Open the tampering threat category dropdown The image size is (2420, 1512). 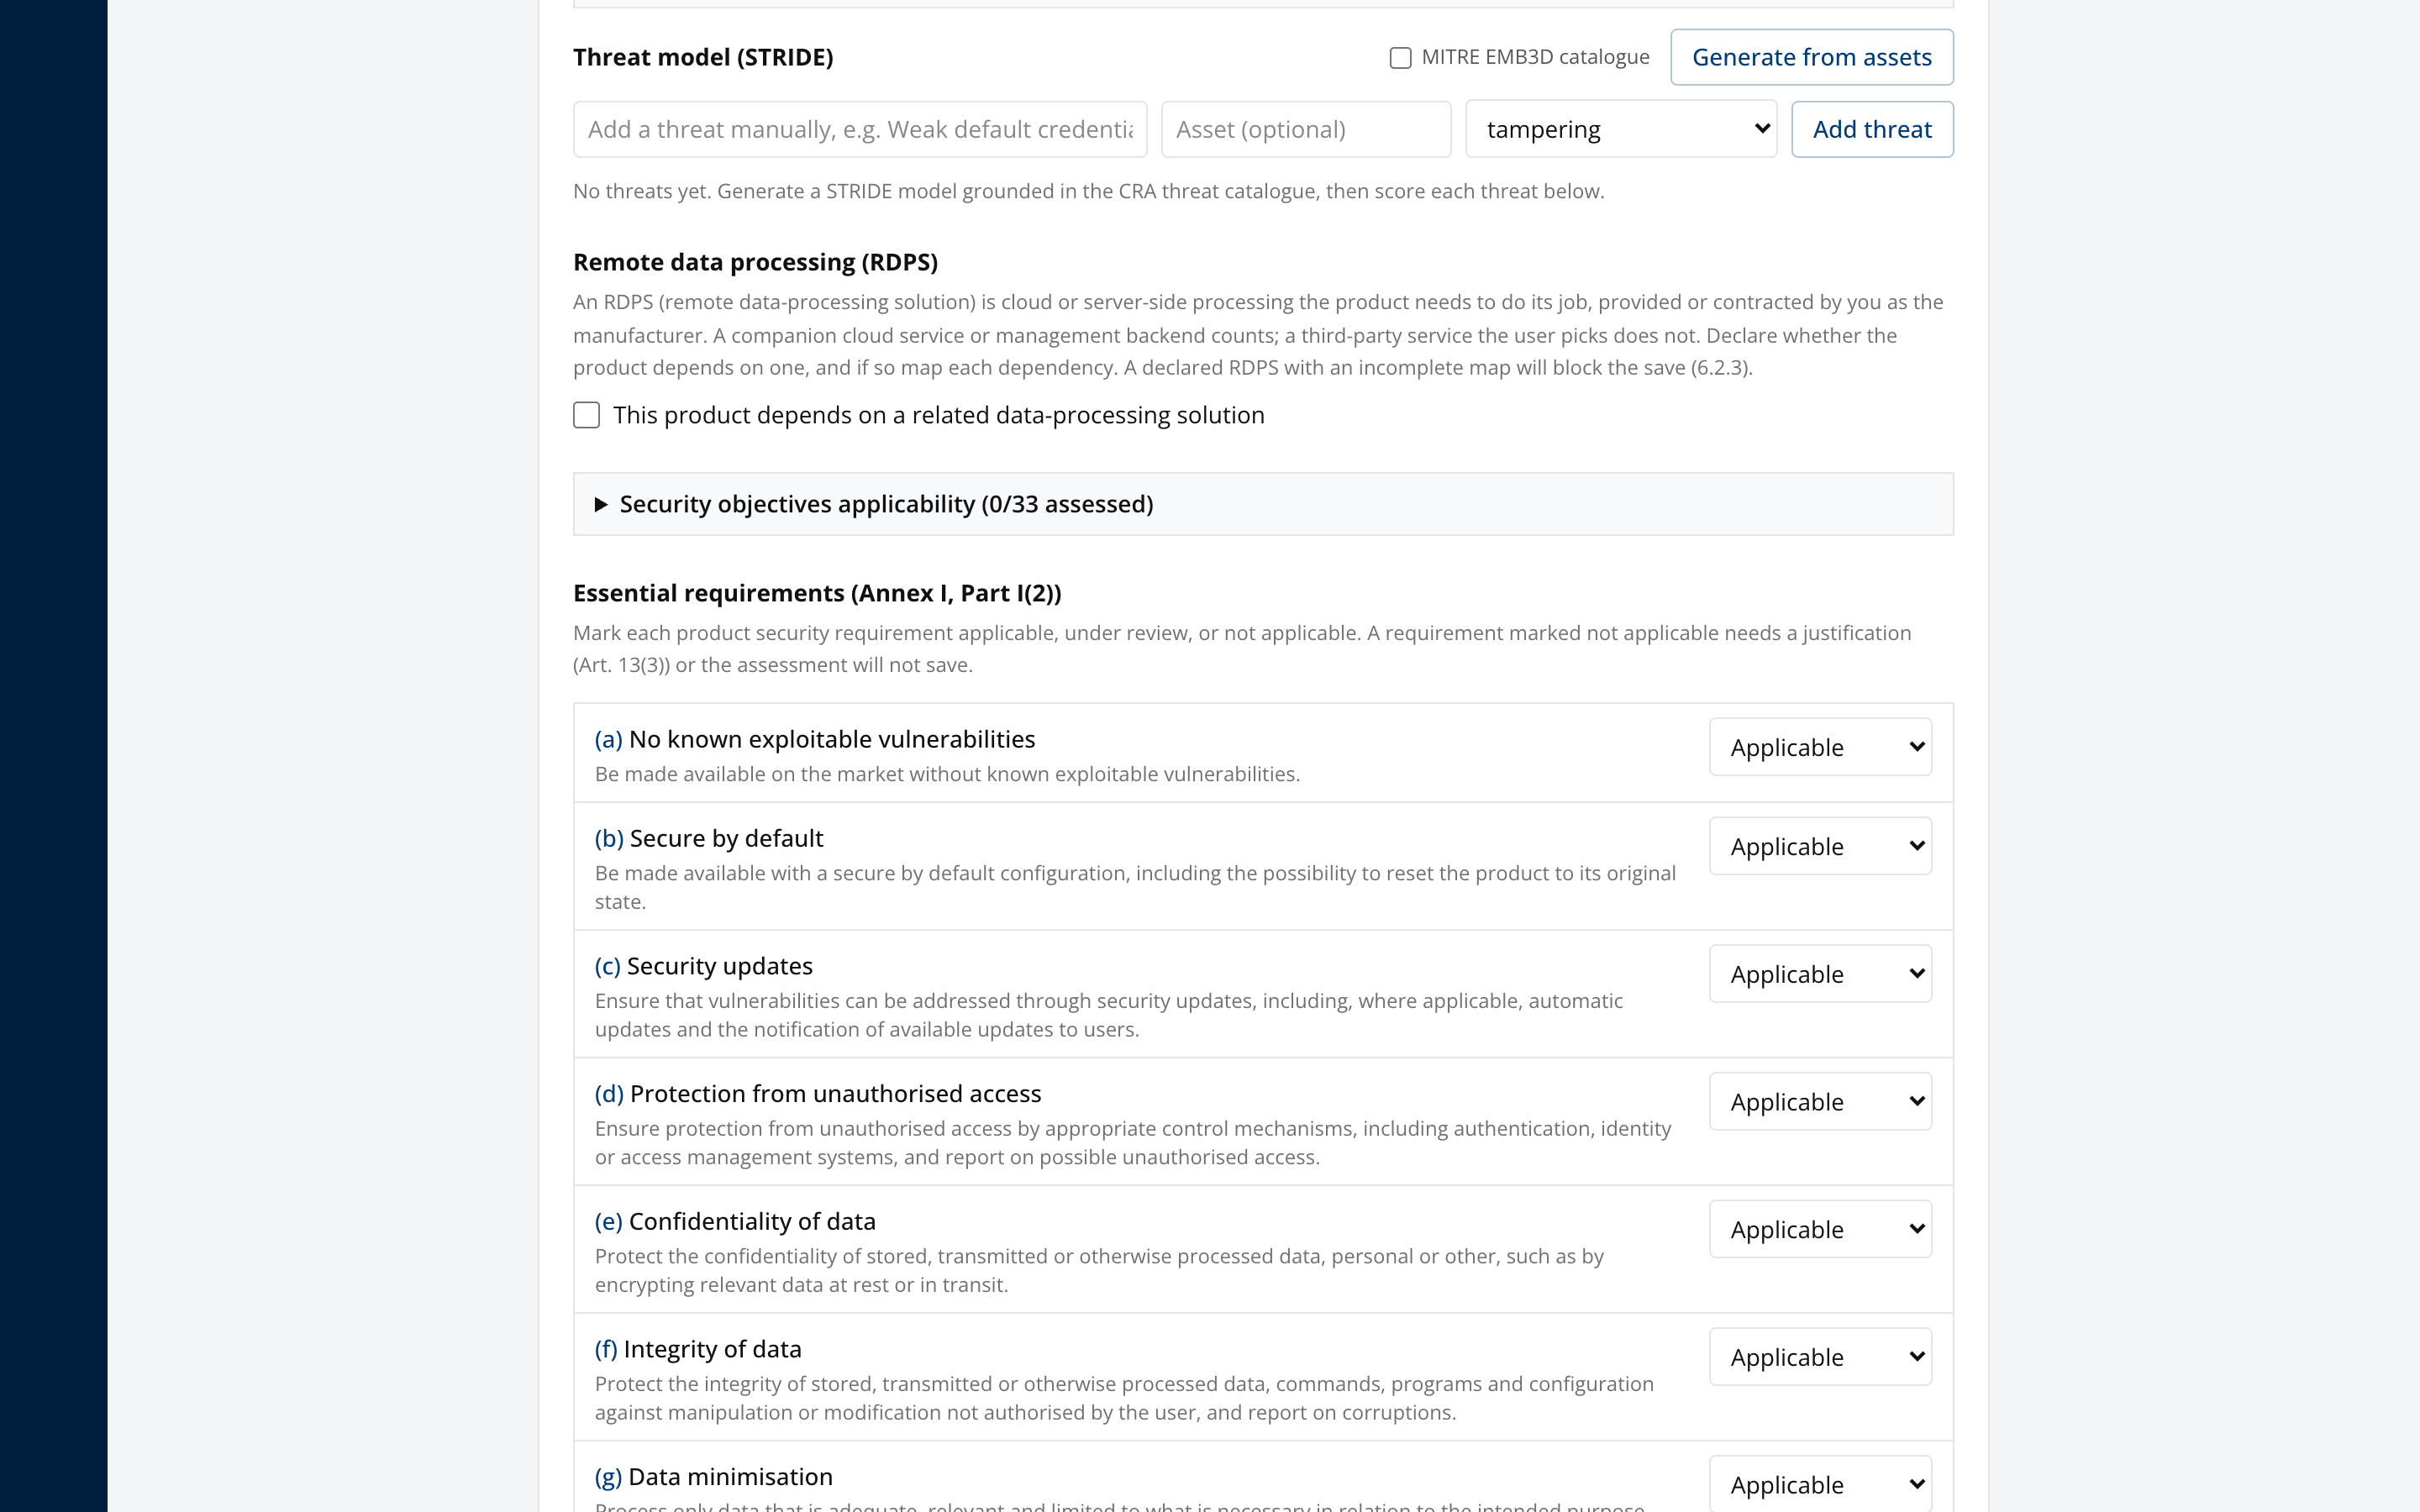click(1621, 129)
